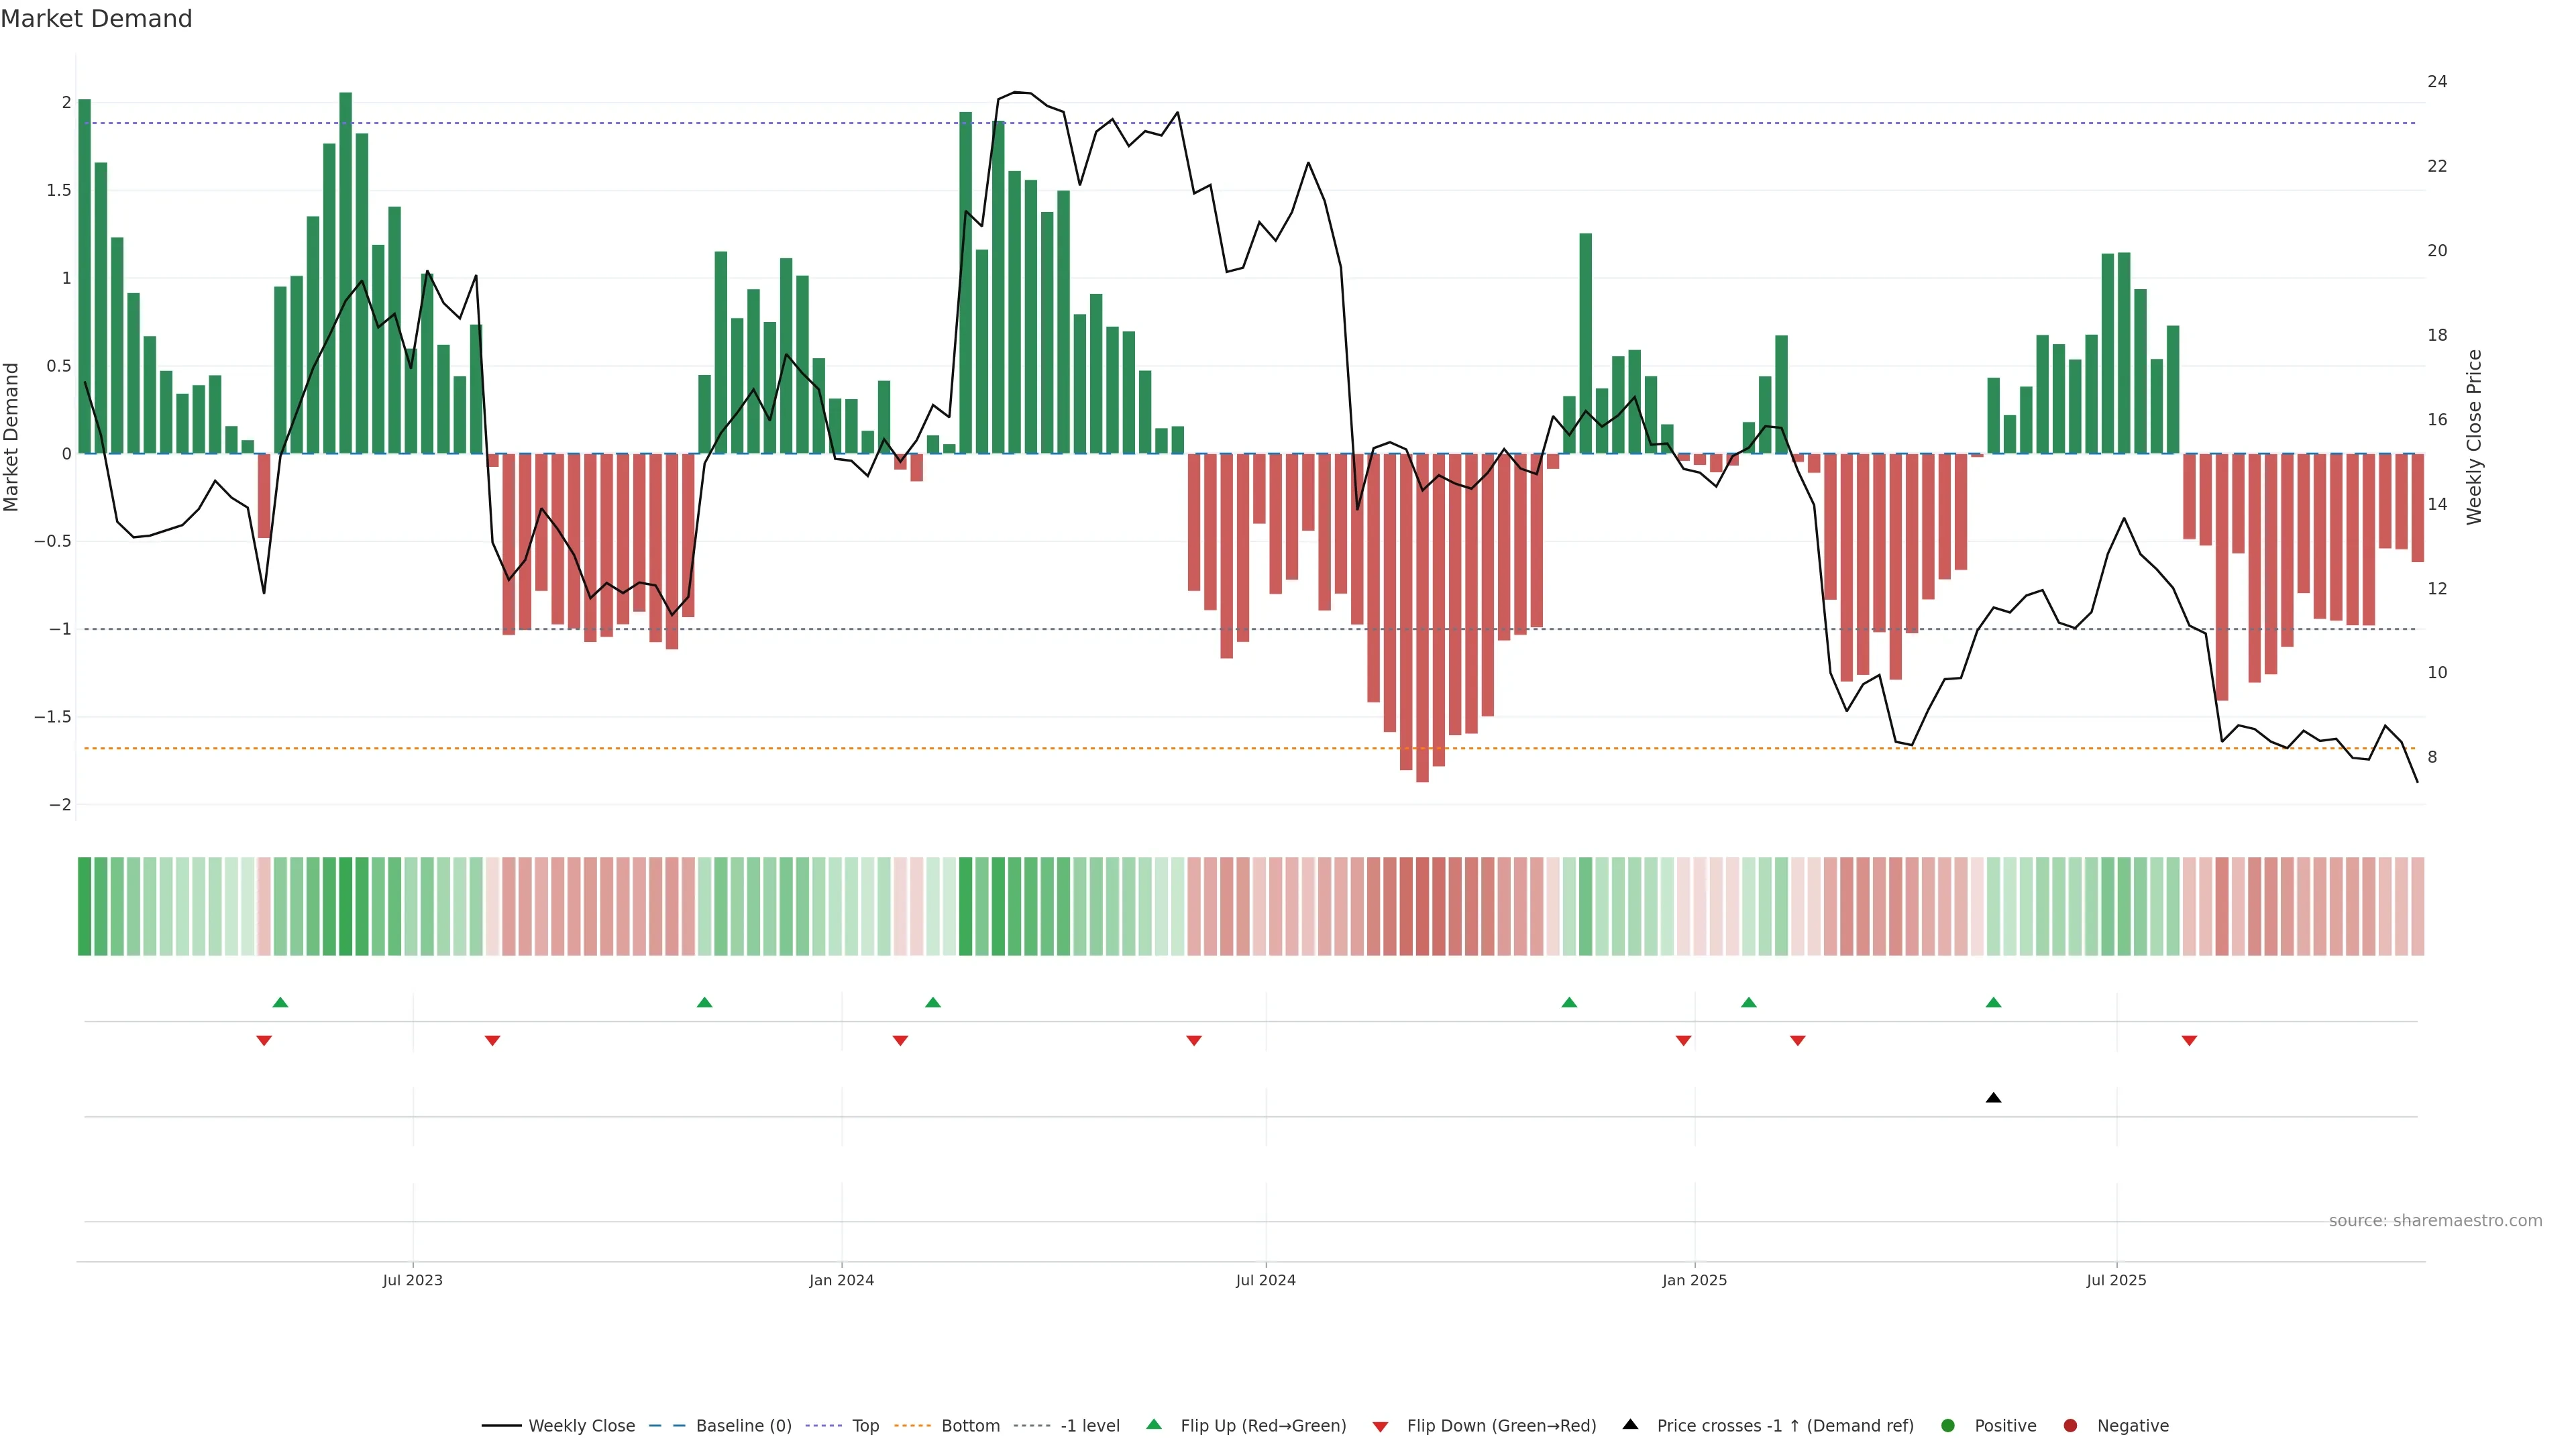Click the green flip-up triangle near Jan 2025
This screenshot has height=1449, width=2576.
[1748, 1002]
